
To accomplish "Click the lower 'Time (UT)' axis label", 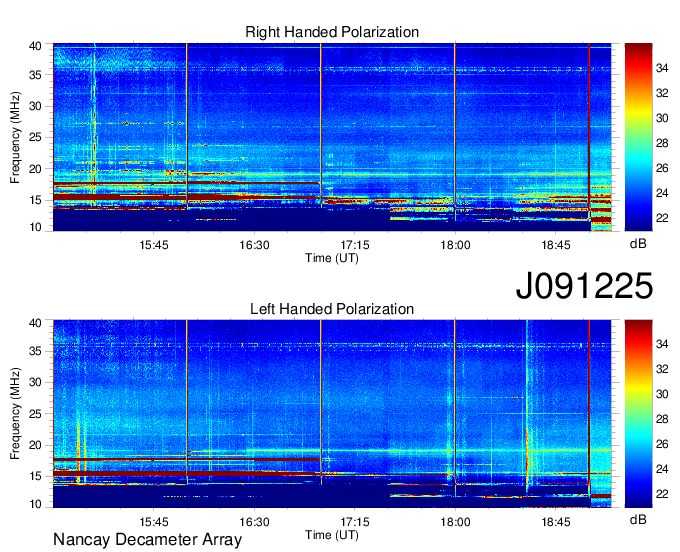I will coord(332,535).
